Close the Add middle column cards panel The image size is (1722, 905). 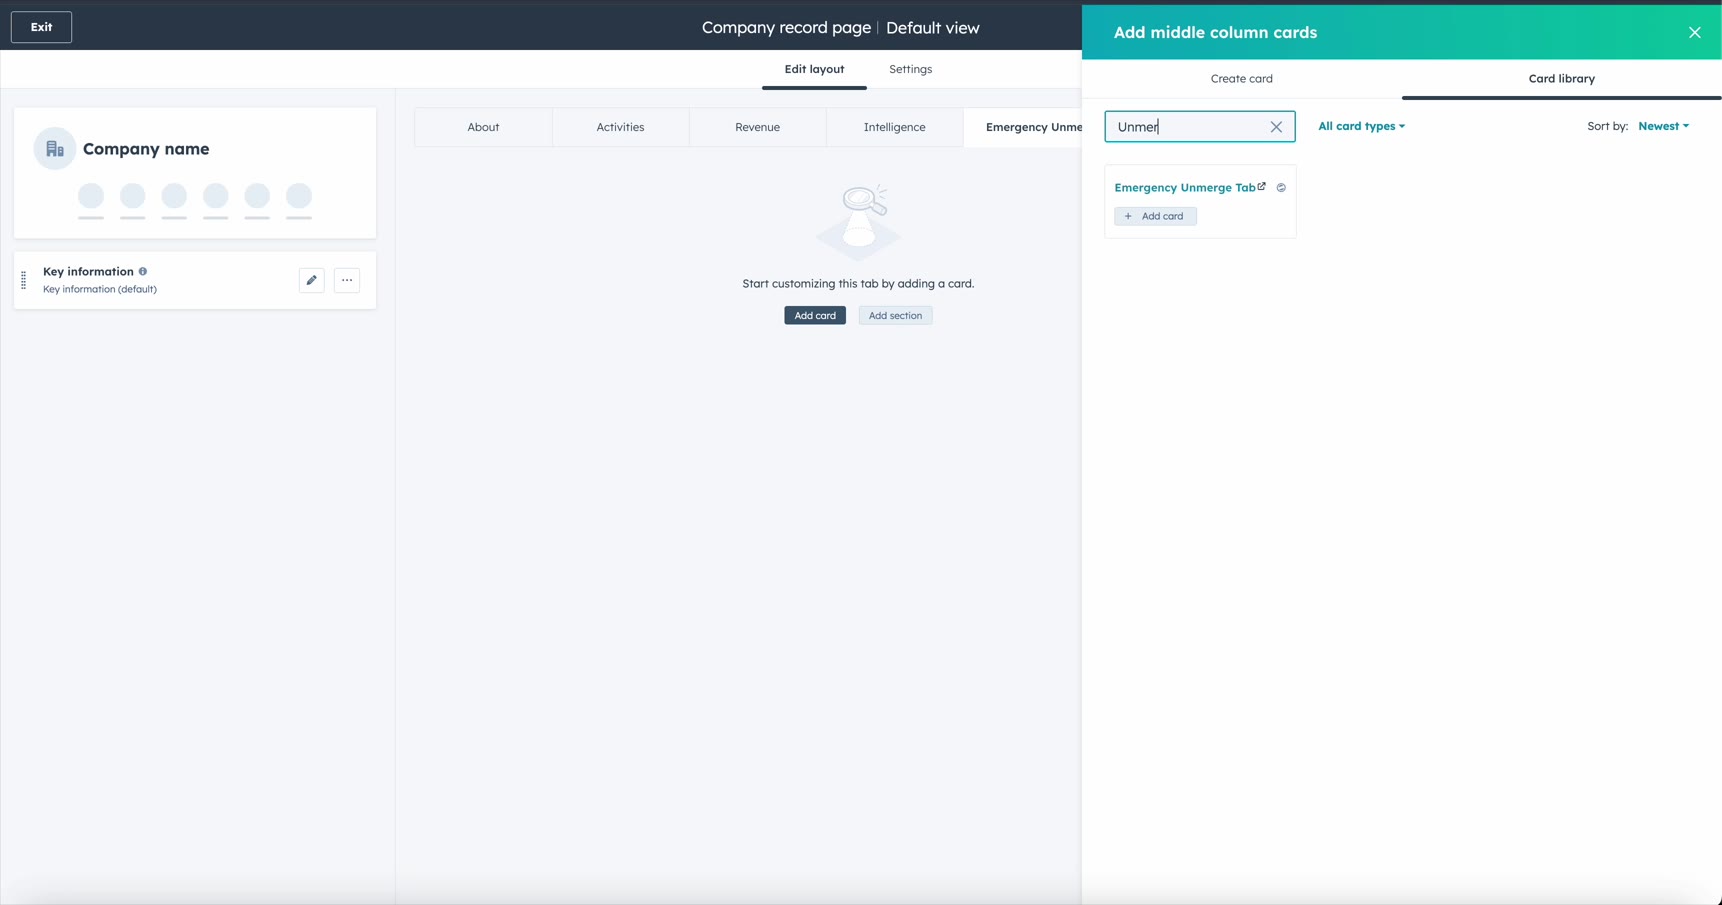tap(1694, 32)
